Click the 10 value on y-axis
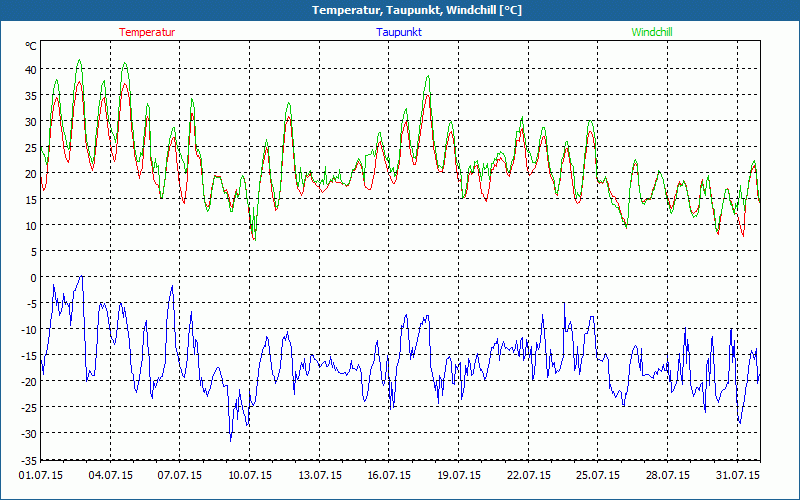800x500 pixels. click(31, 226)
